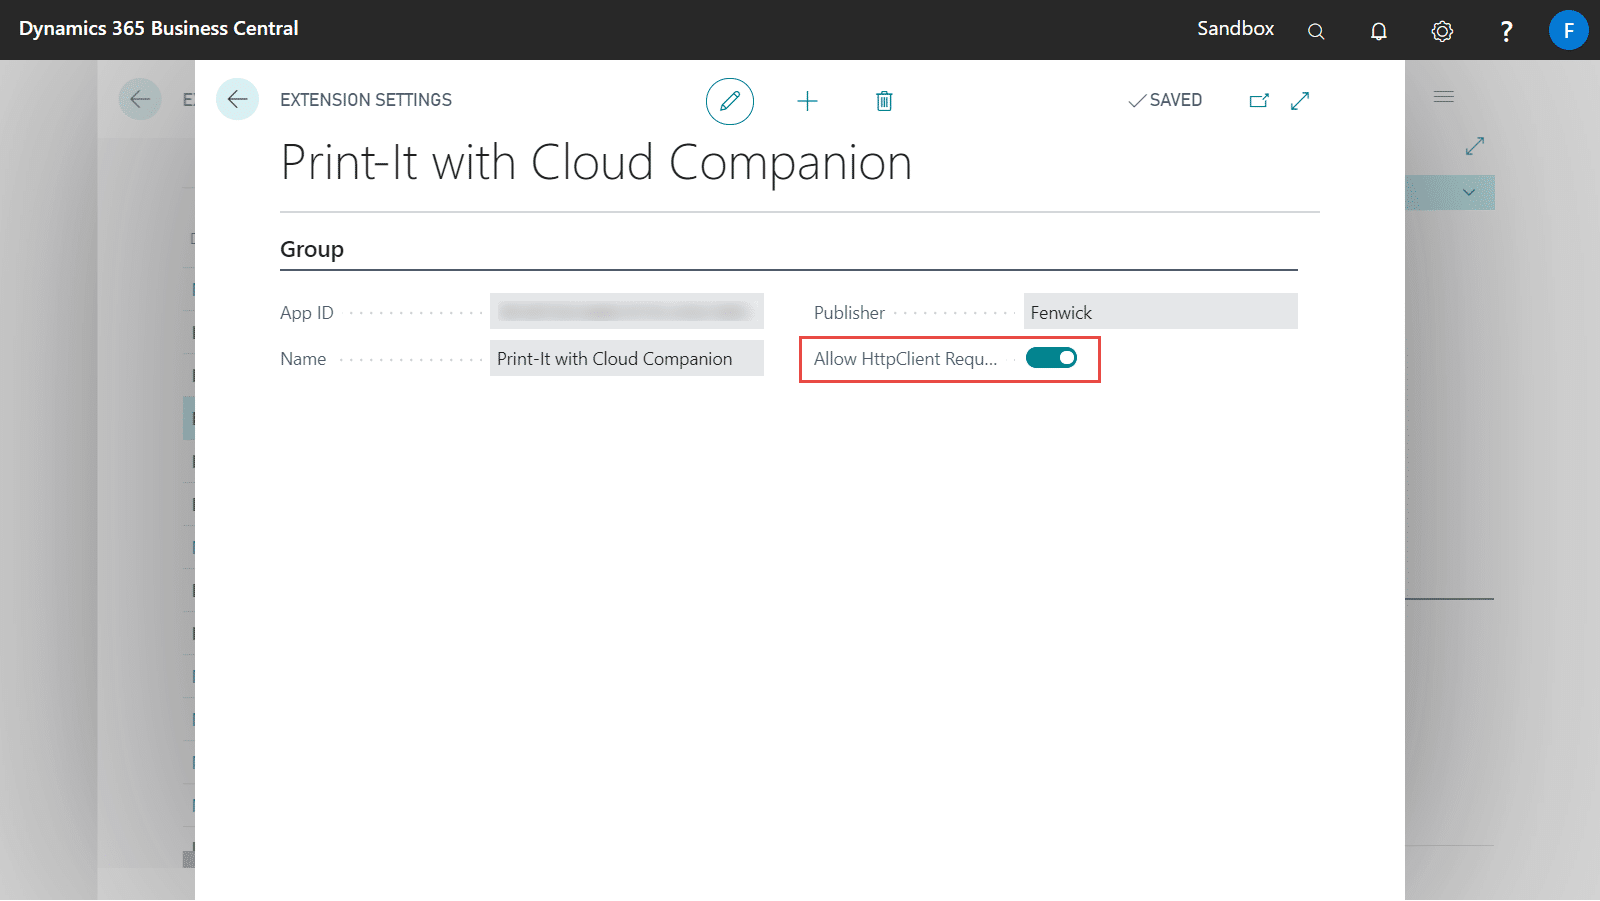Open the user account avatar F

point(1569,30)
